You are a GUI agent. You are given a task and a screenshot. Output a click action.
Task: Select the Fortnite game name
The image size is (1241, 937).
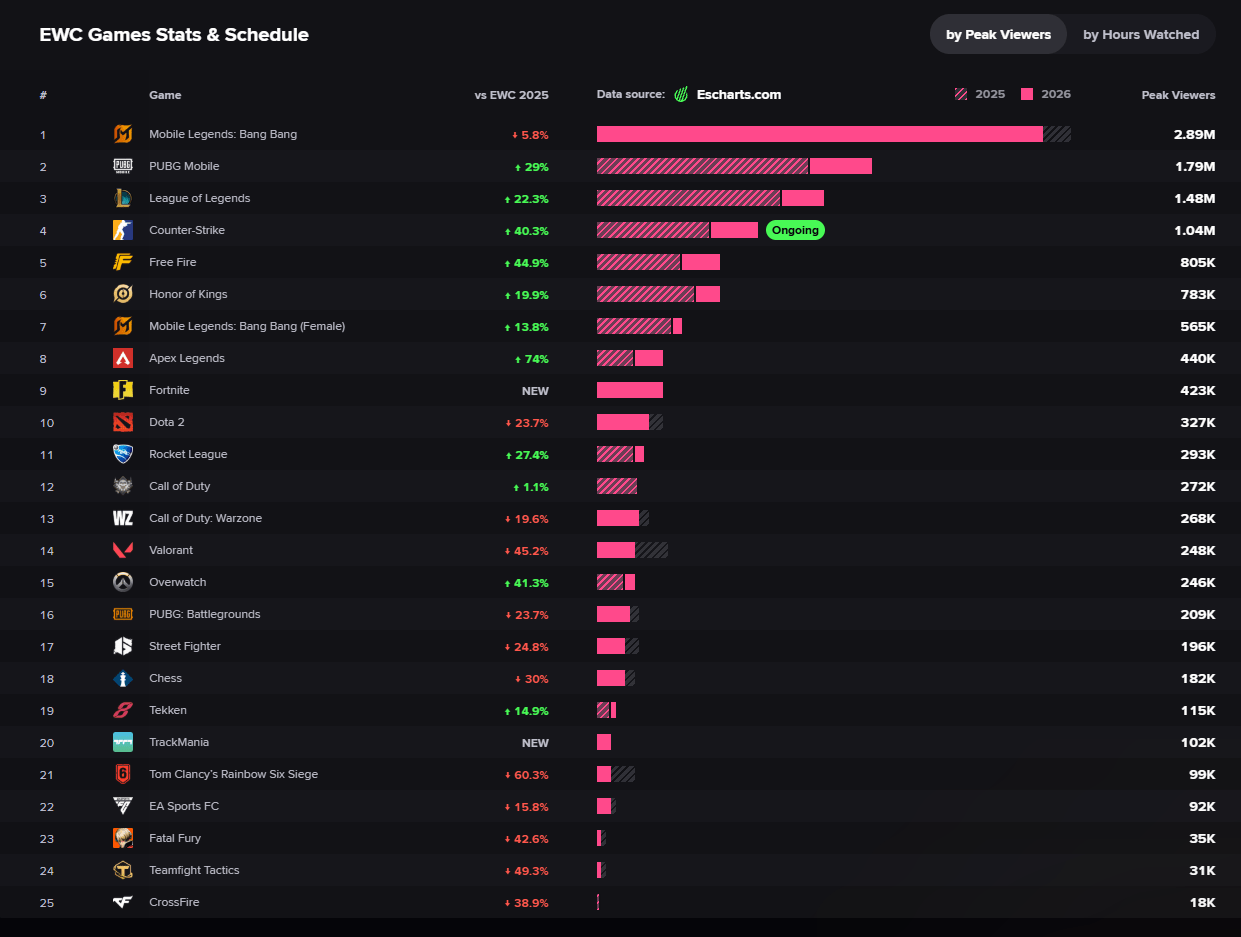point(169,390)
